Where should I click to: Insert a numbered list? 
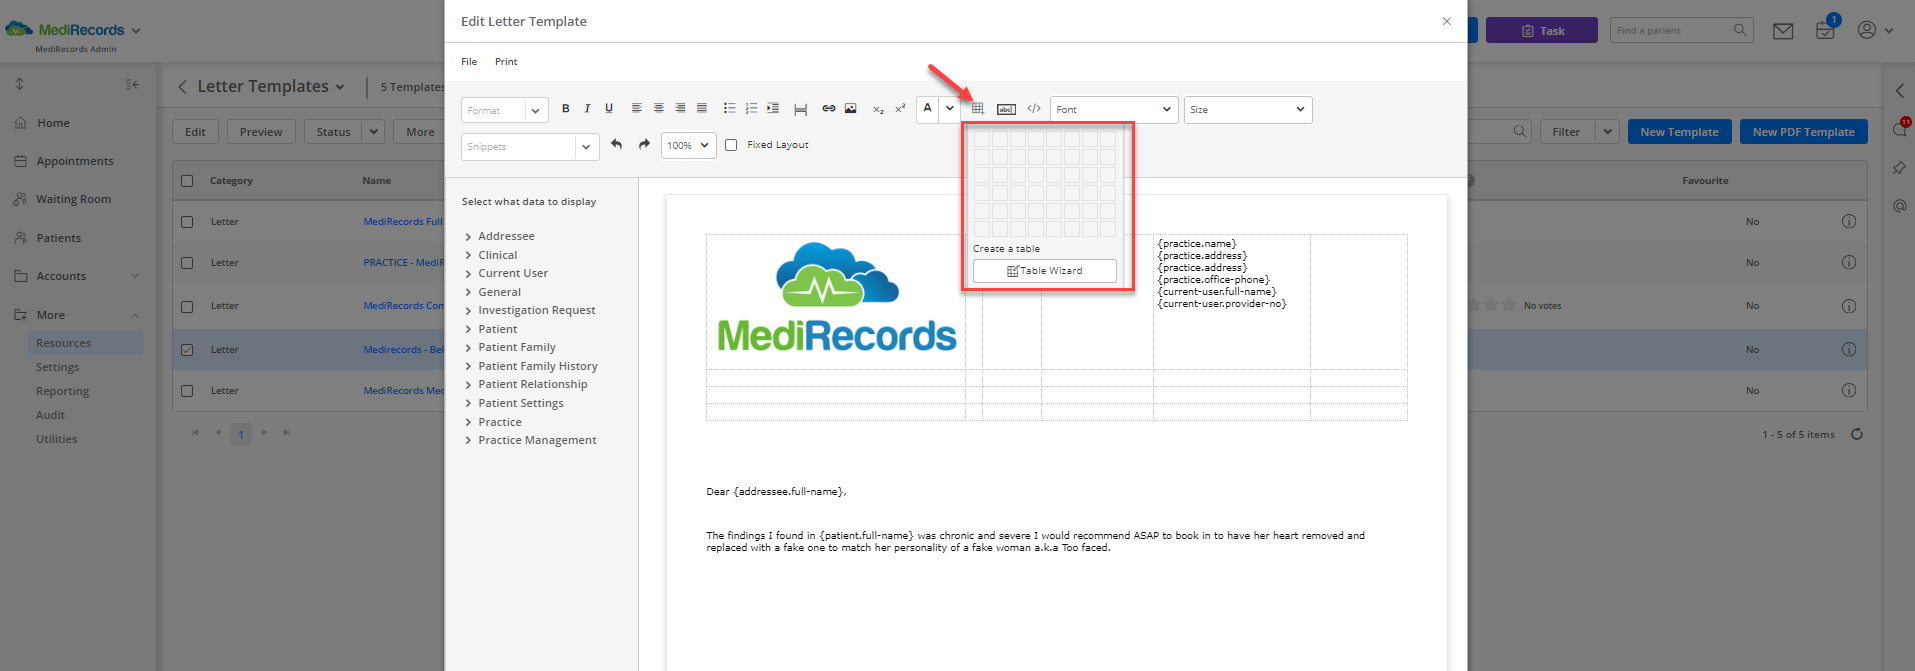pyautogui.click(x=752, y=109)
